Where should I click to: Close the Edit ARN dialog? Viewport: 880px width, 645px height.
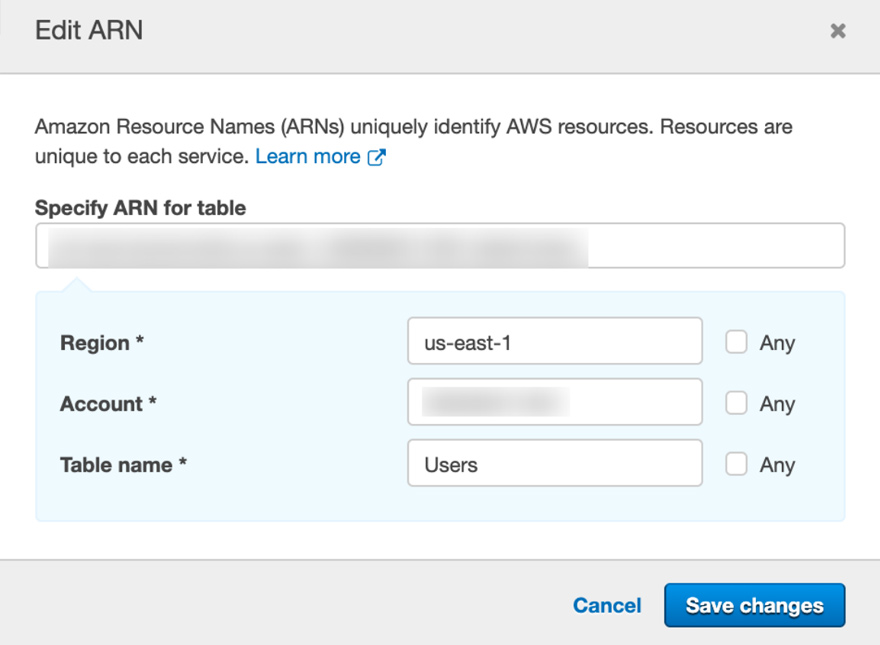click(x=838, y=30)
